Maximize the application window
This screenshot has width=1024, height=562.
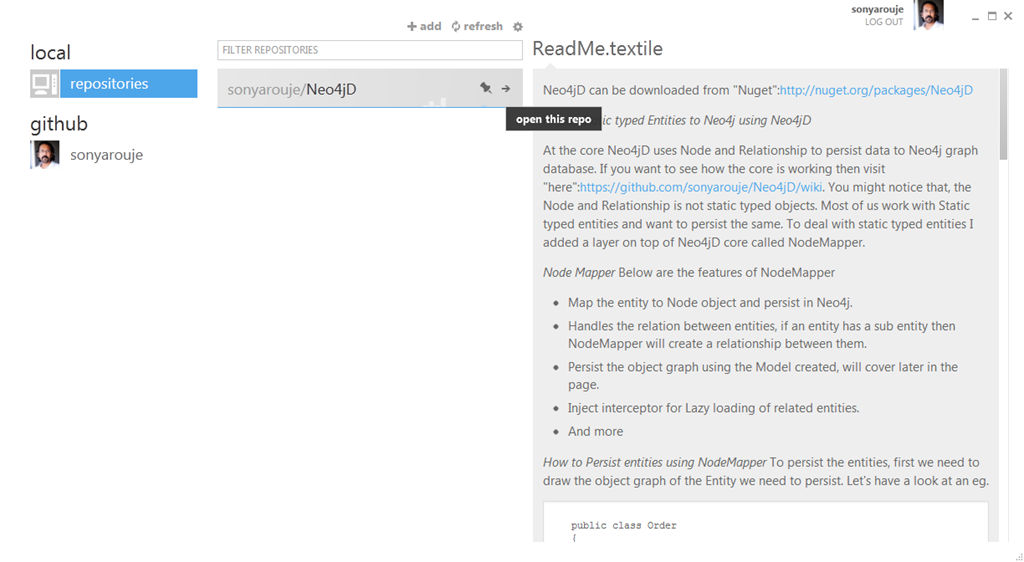992,16
